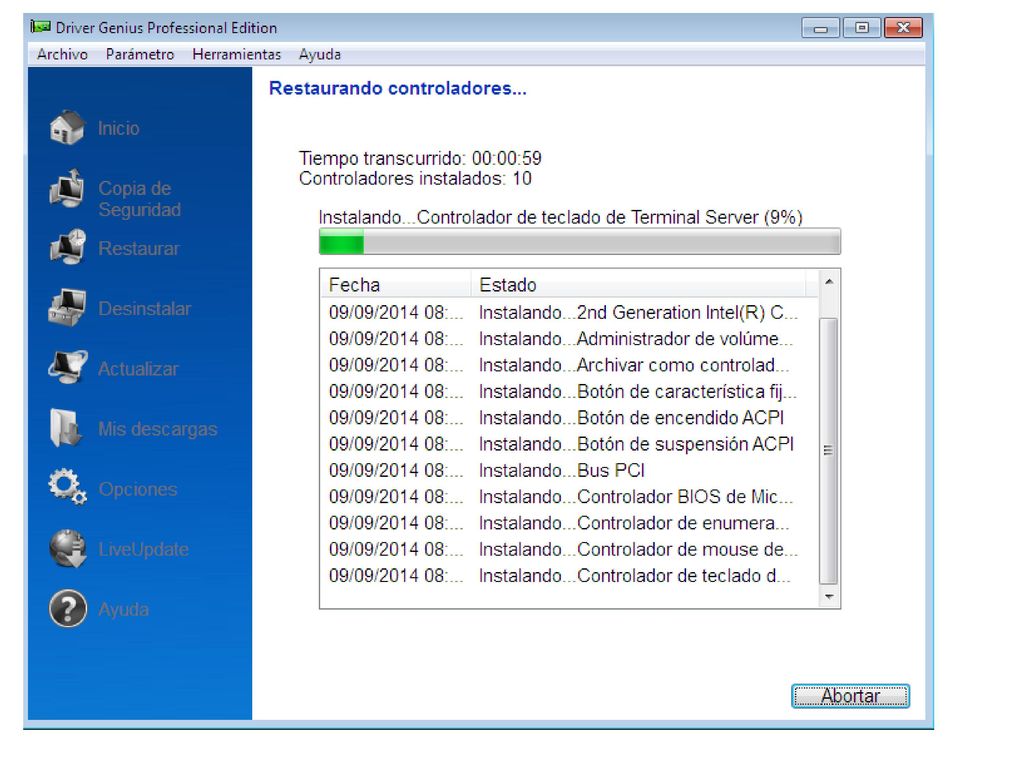
Task: Minimize the Driver Genius window
Action: tap(821, 28)
